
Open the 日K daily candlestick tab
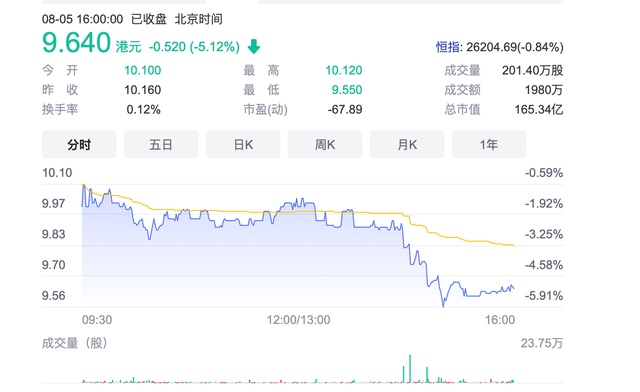pyautogui.click(x=243, y=145)
